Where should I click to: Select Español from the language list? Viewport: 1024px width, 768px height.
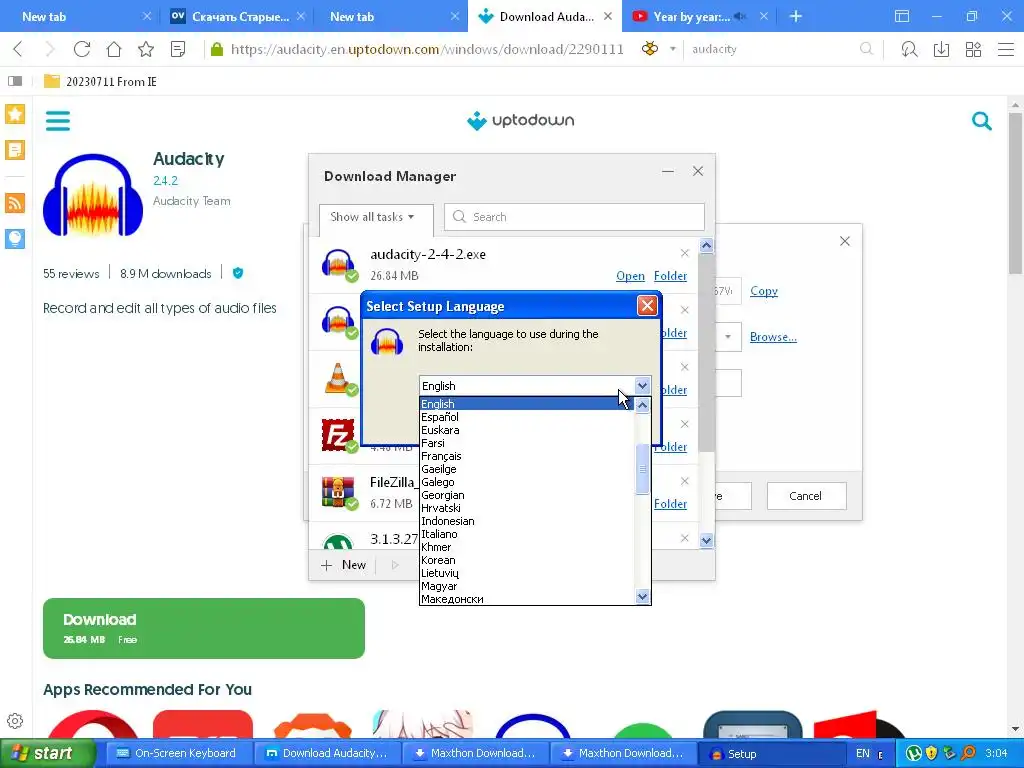coord(440,417)
